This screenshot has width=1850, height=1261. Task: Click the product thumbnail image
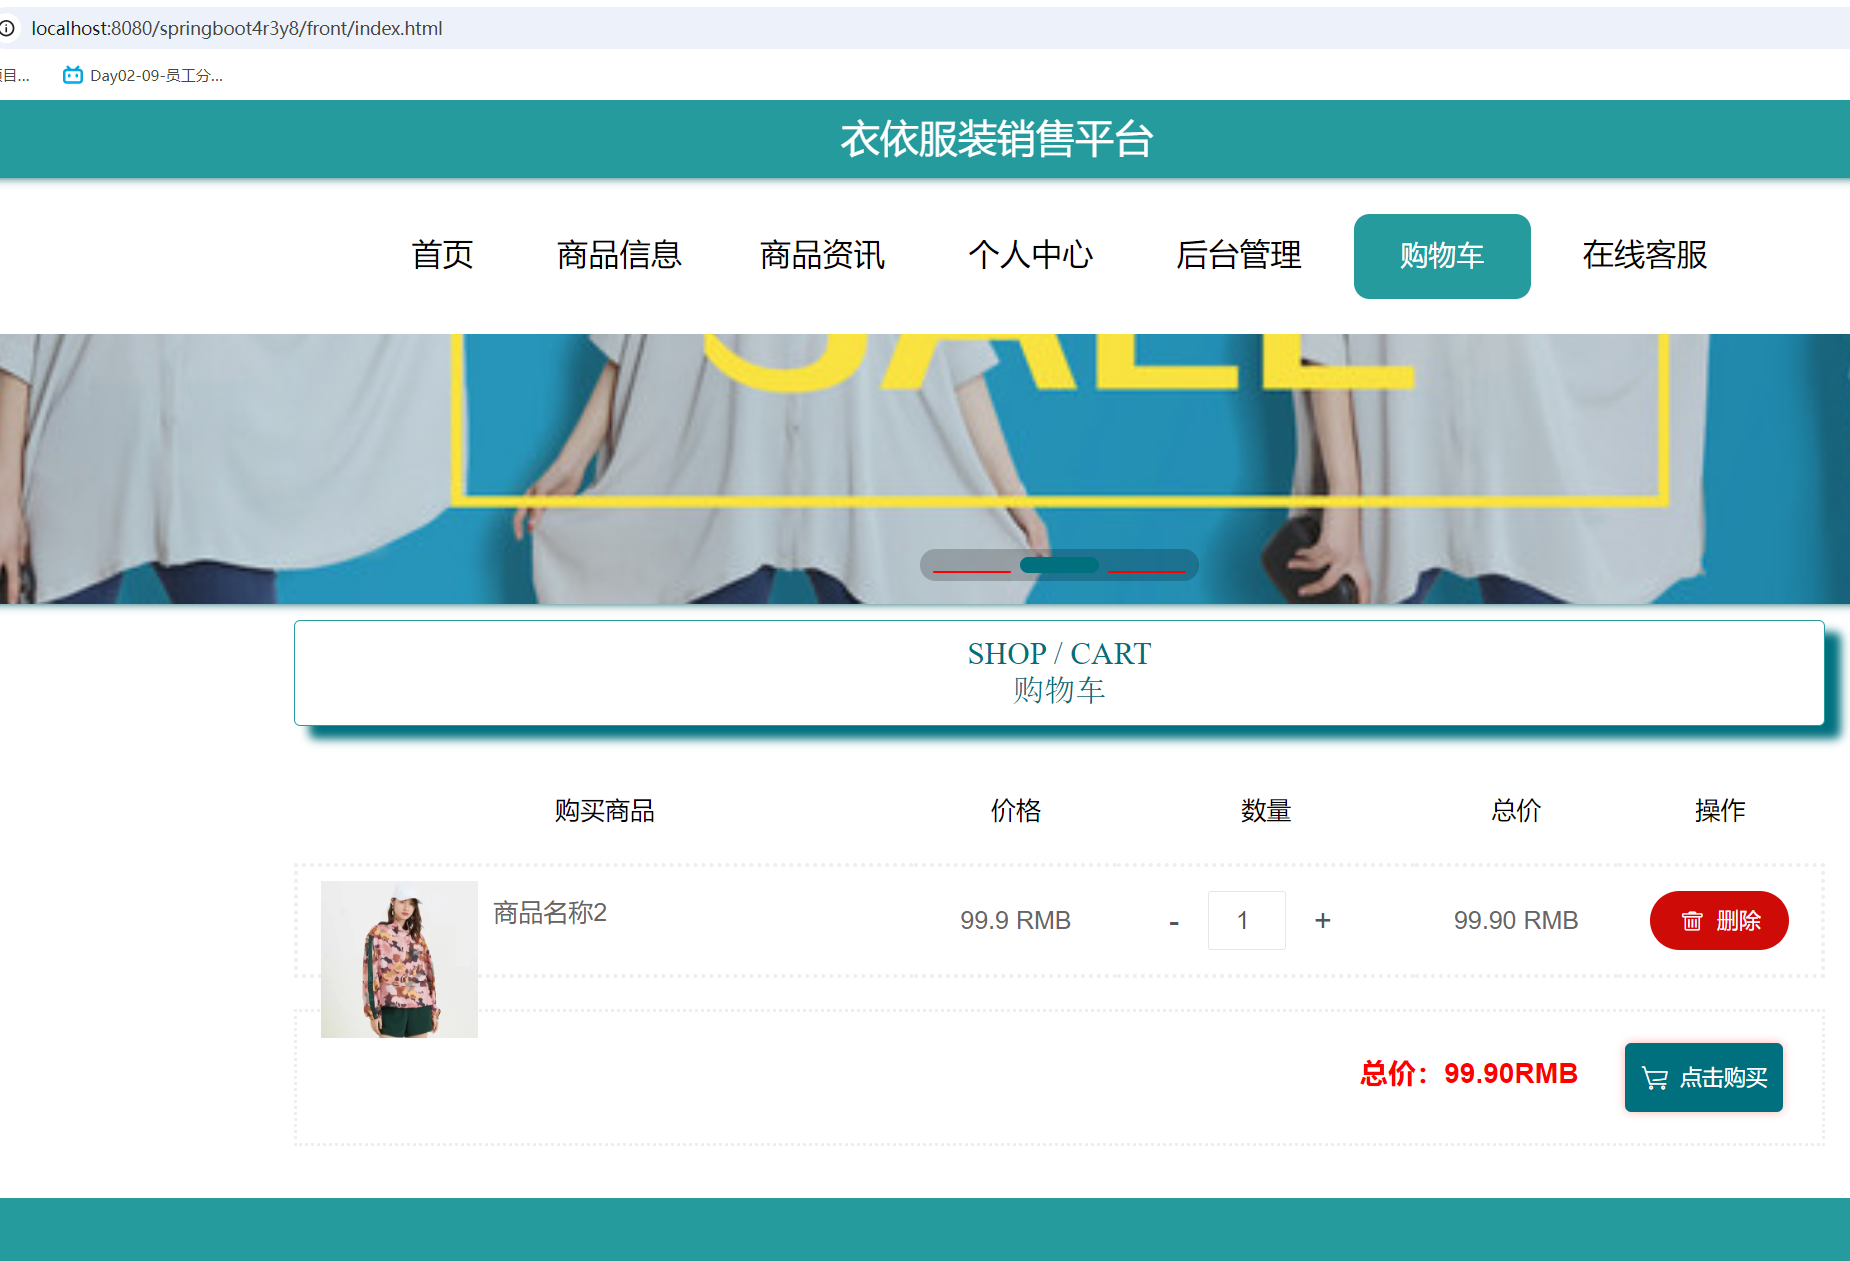(399, 959)
